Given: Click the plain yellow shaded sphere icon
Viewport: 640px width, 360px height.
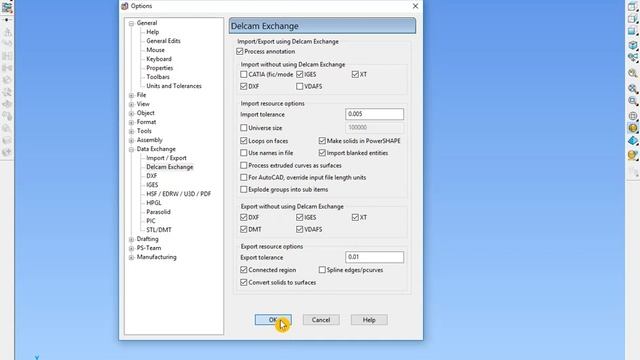Looking at the screenshot, I should coord(633,128).
